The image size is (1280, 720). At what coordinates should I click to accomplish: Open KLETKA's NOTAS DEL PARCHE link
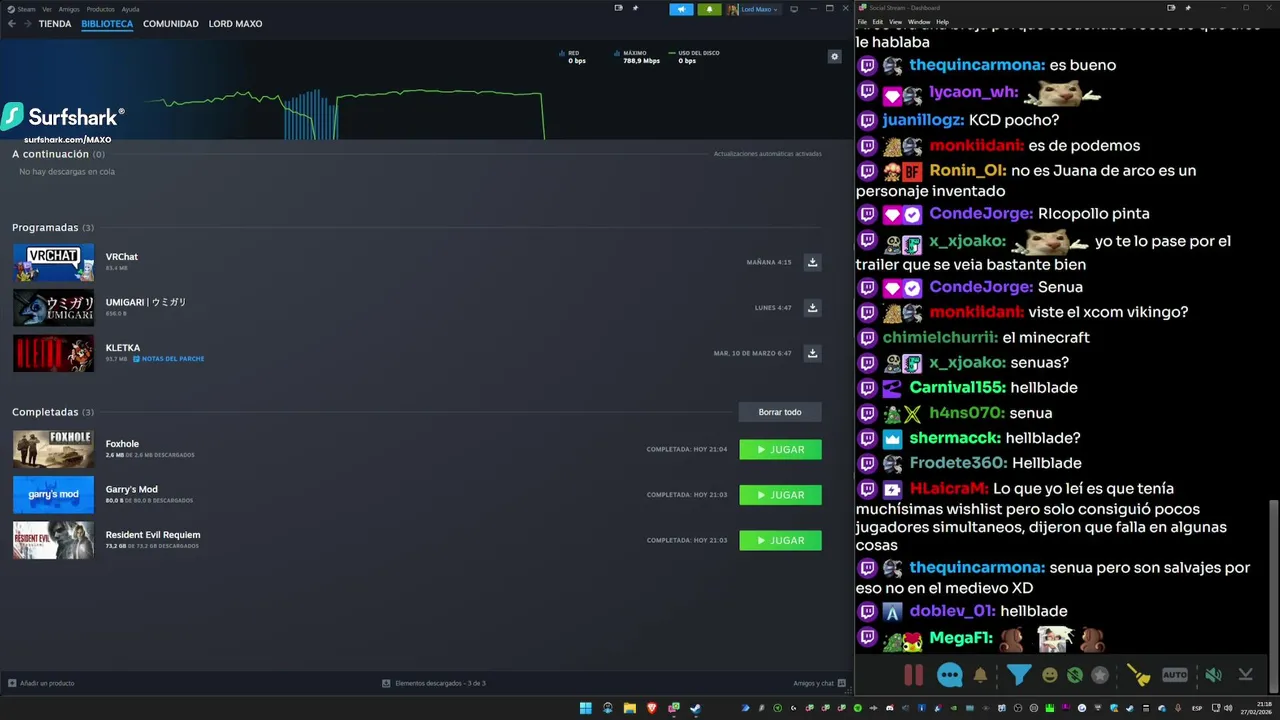click(168, 358)
